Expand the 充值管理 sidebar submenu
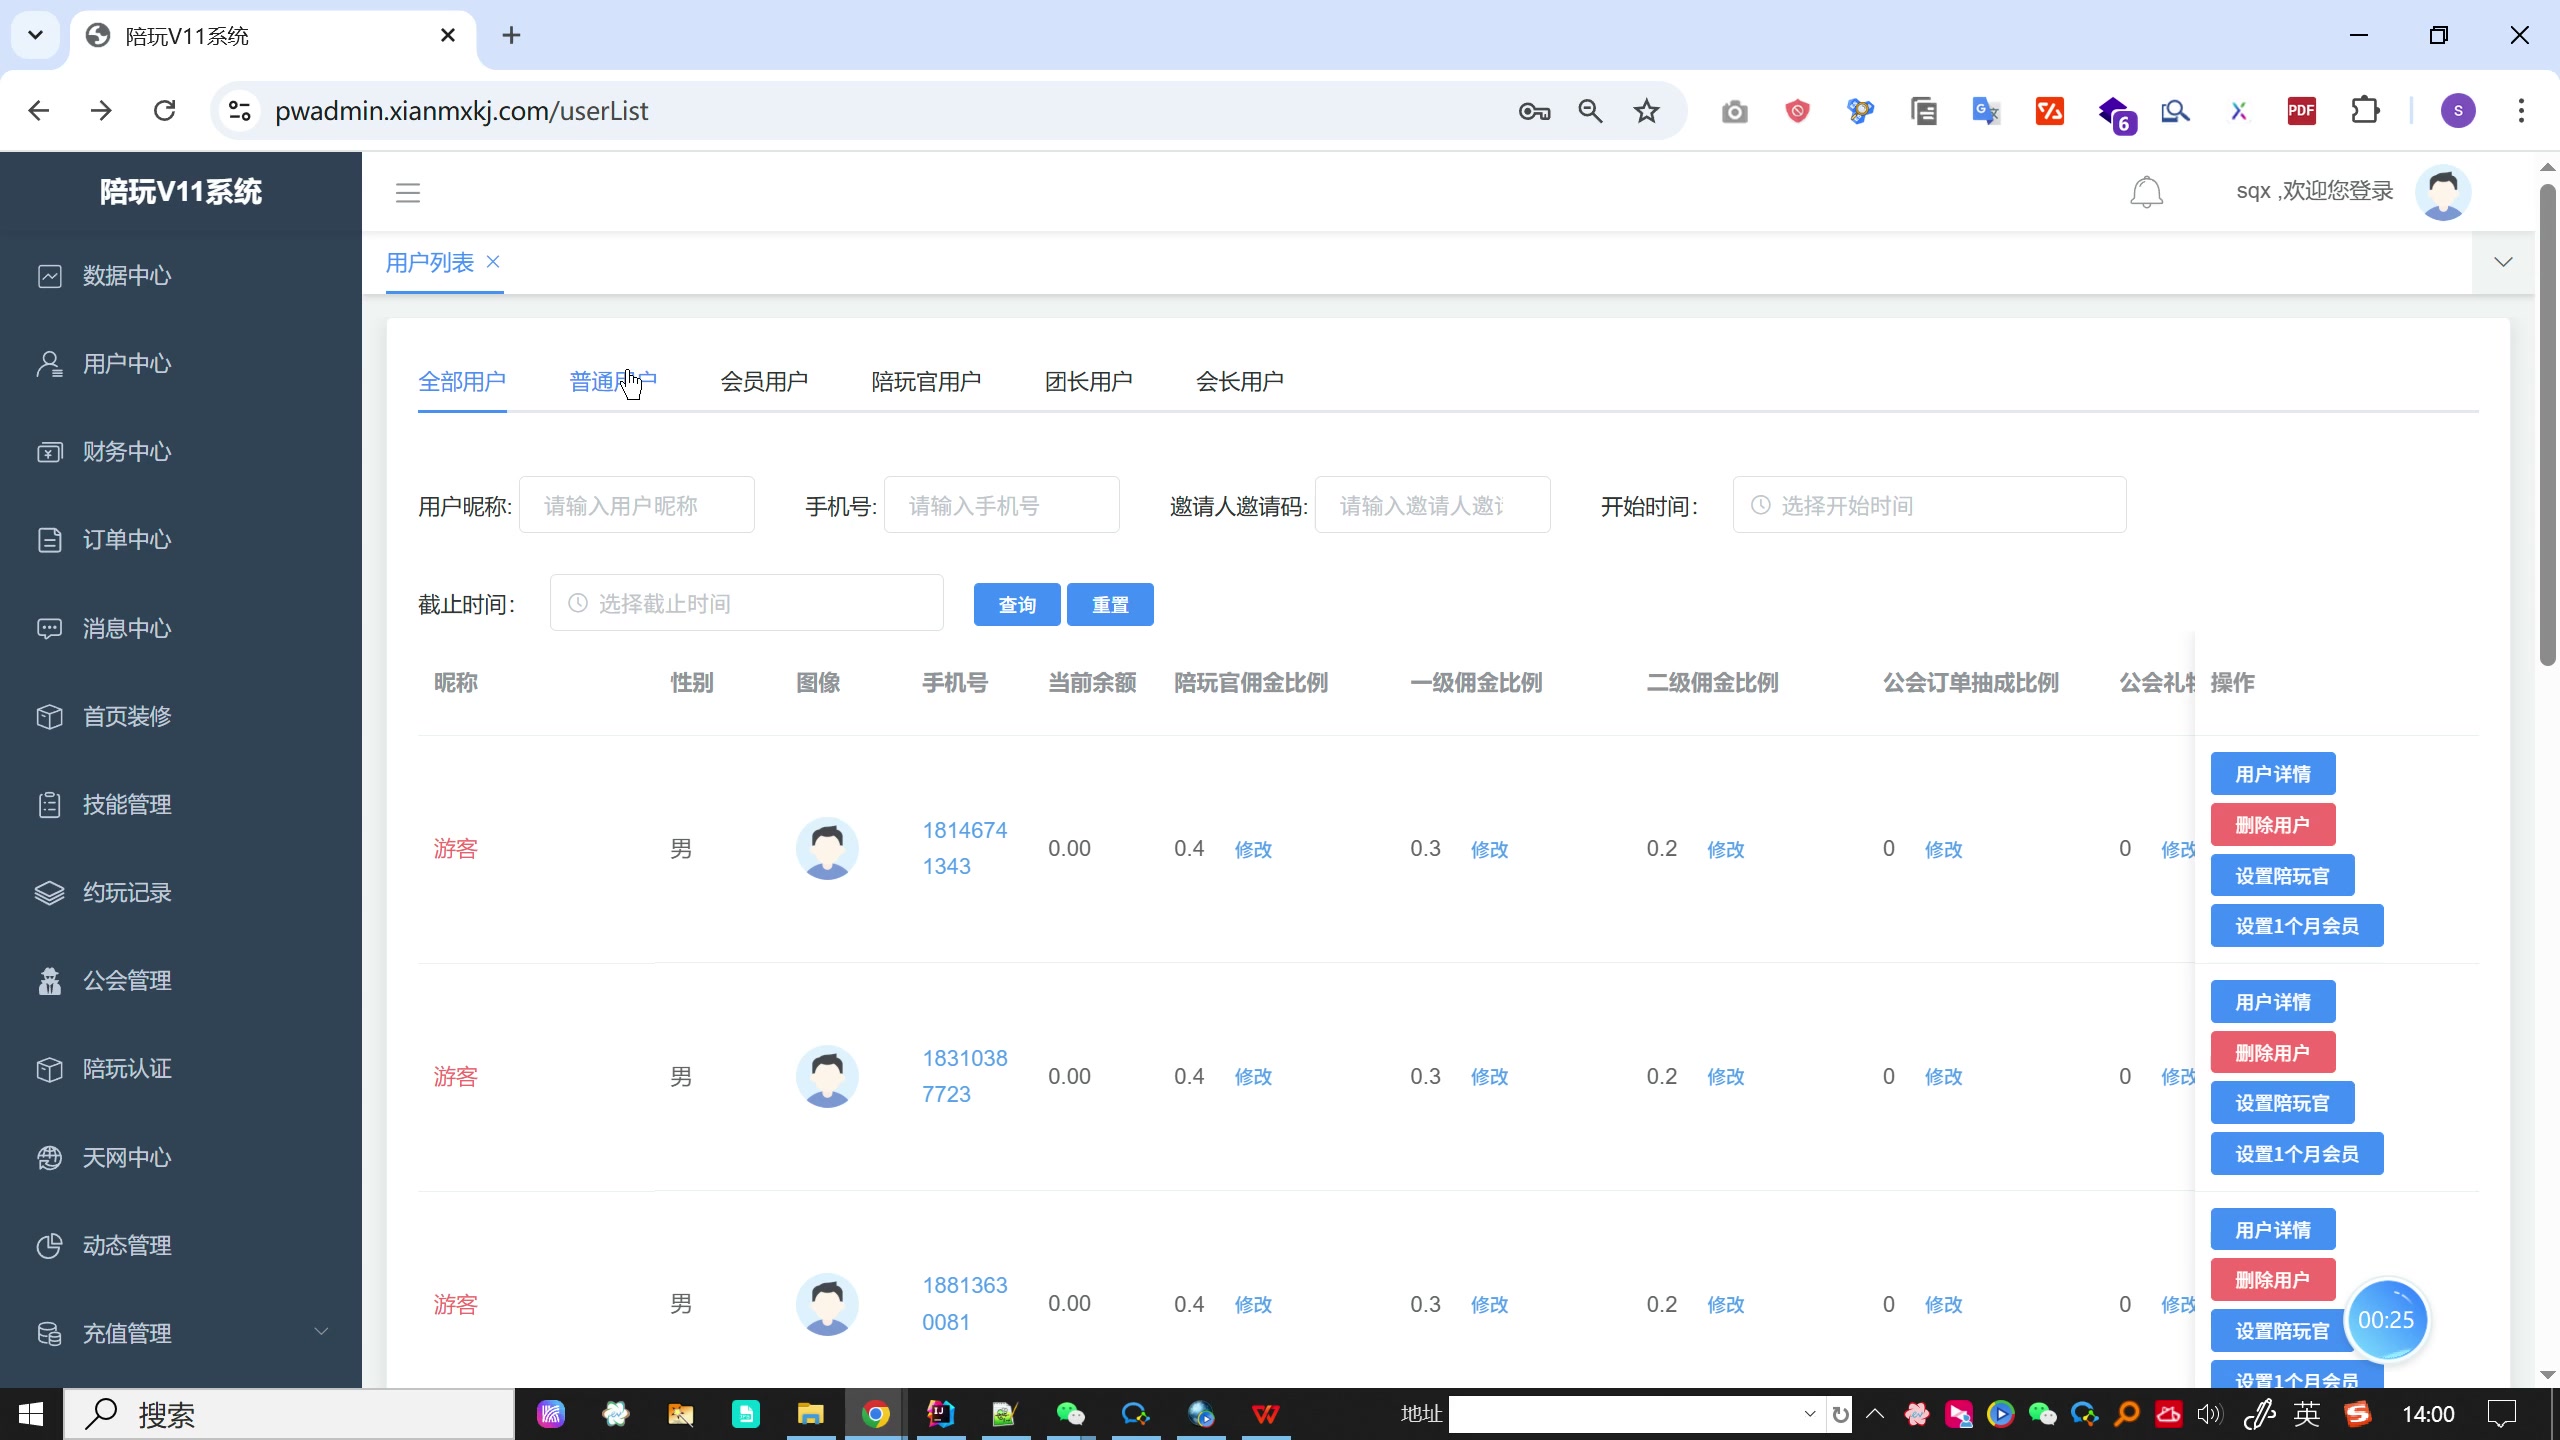The image size is (2560, 1440). coord(321,1332)
